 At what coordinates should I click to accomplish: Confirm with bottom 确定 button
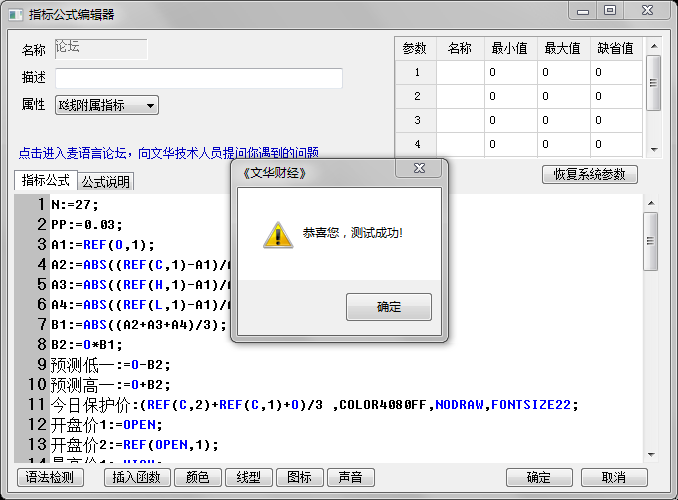pyautogui.click(x=539, y=478)
